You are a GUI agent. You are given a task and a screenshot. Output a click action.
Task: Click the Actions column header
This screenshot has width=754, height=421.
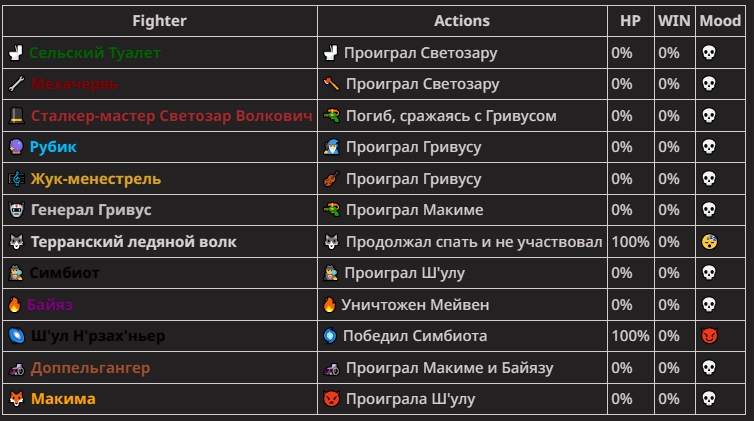462,21
